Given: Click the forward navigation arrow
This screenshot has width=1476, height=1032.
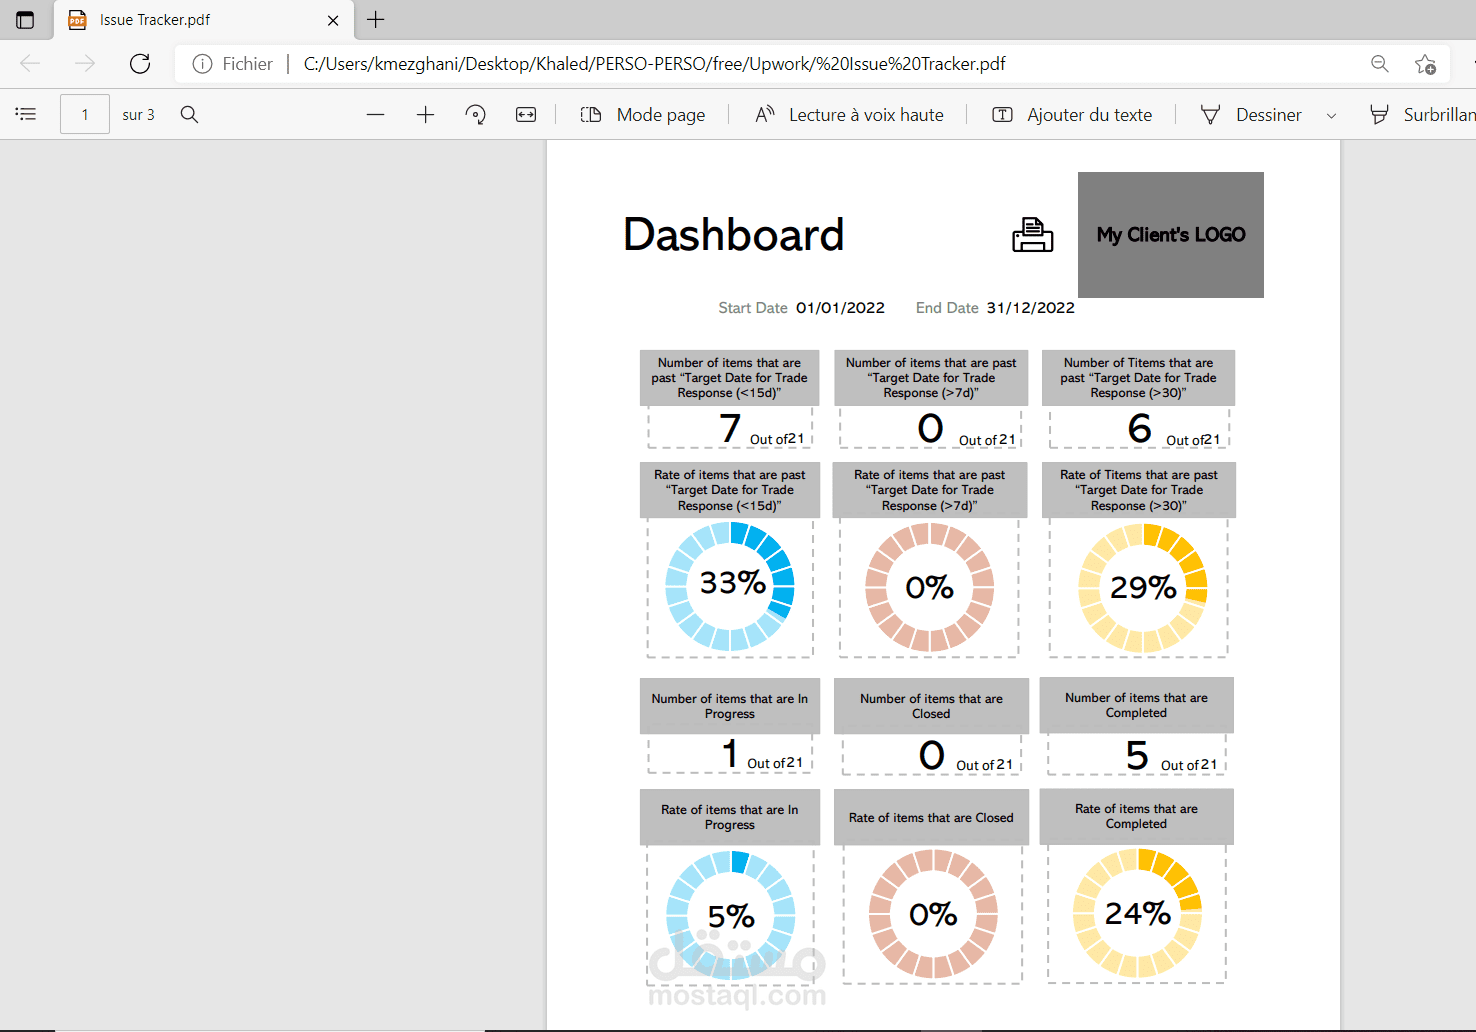Looking at the screenshot, I should pyautogui.click(x=85, y=64).
